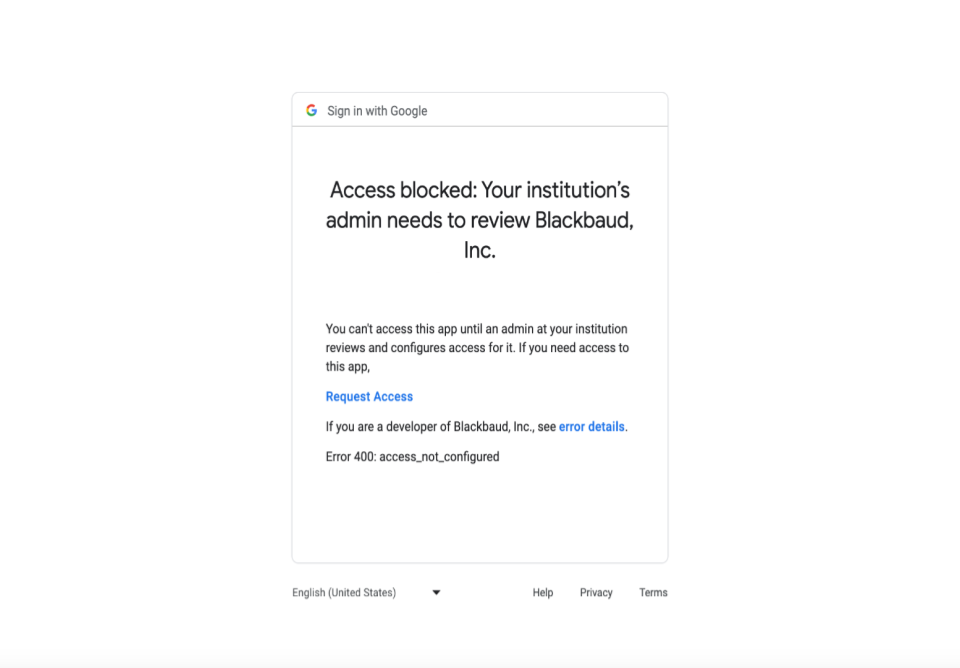Image resolution: width=960 pixels, height=668 pixels.
Task: Click the Google G logo icon
Action: click(312, 110)
